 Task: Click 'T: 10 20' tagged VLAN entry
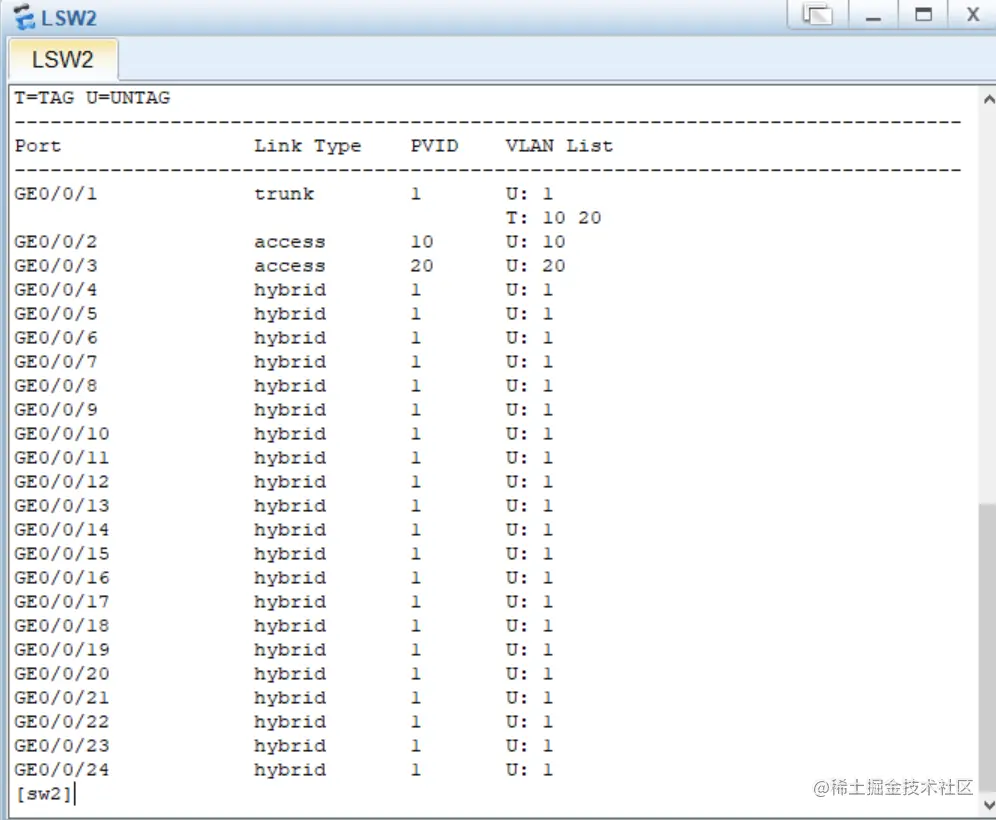click(554, 218)
